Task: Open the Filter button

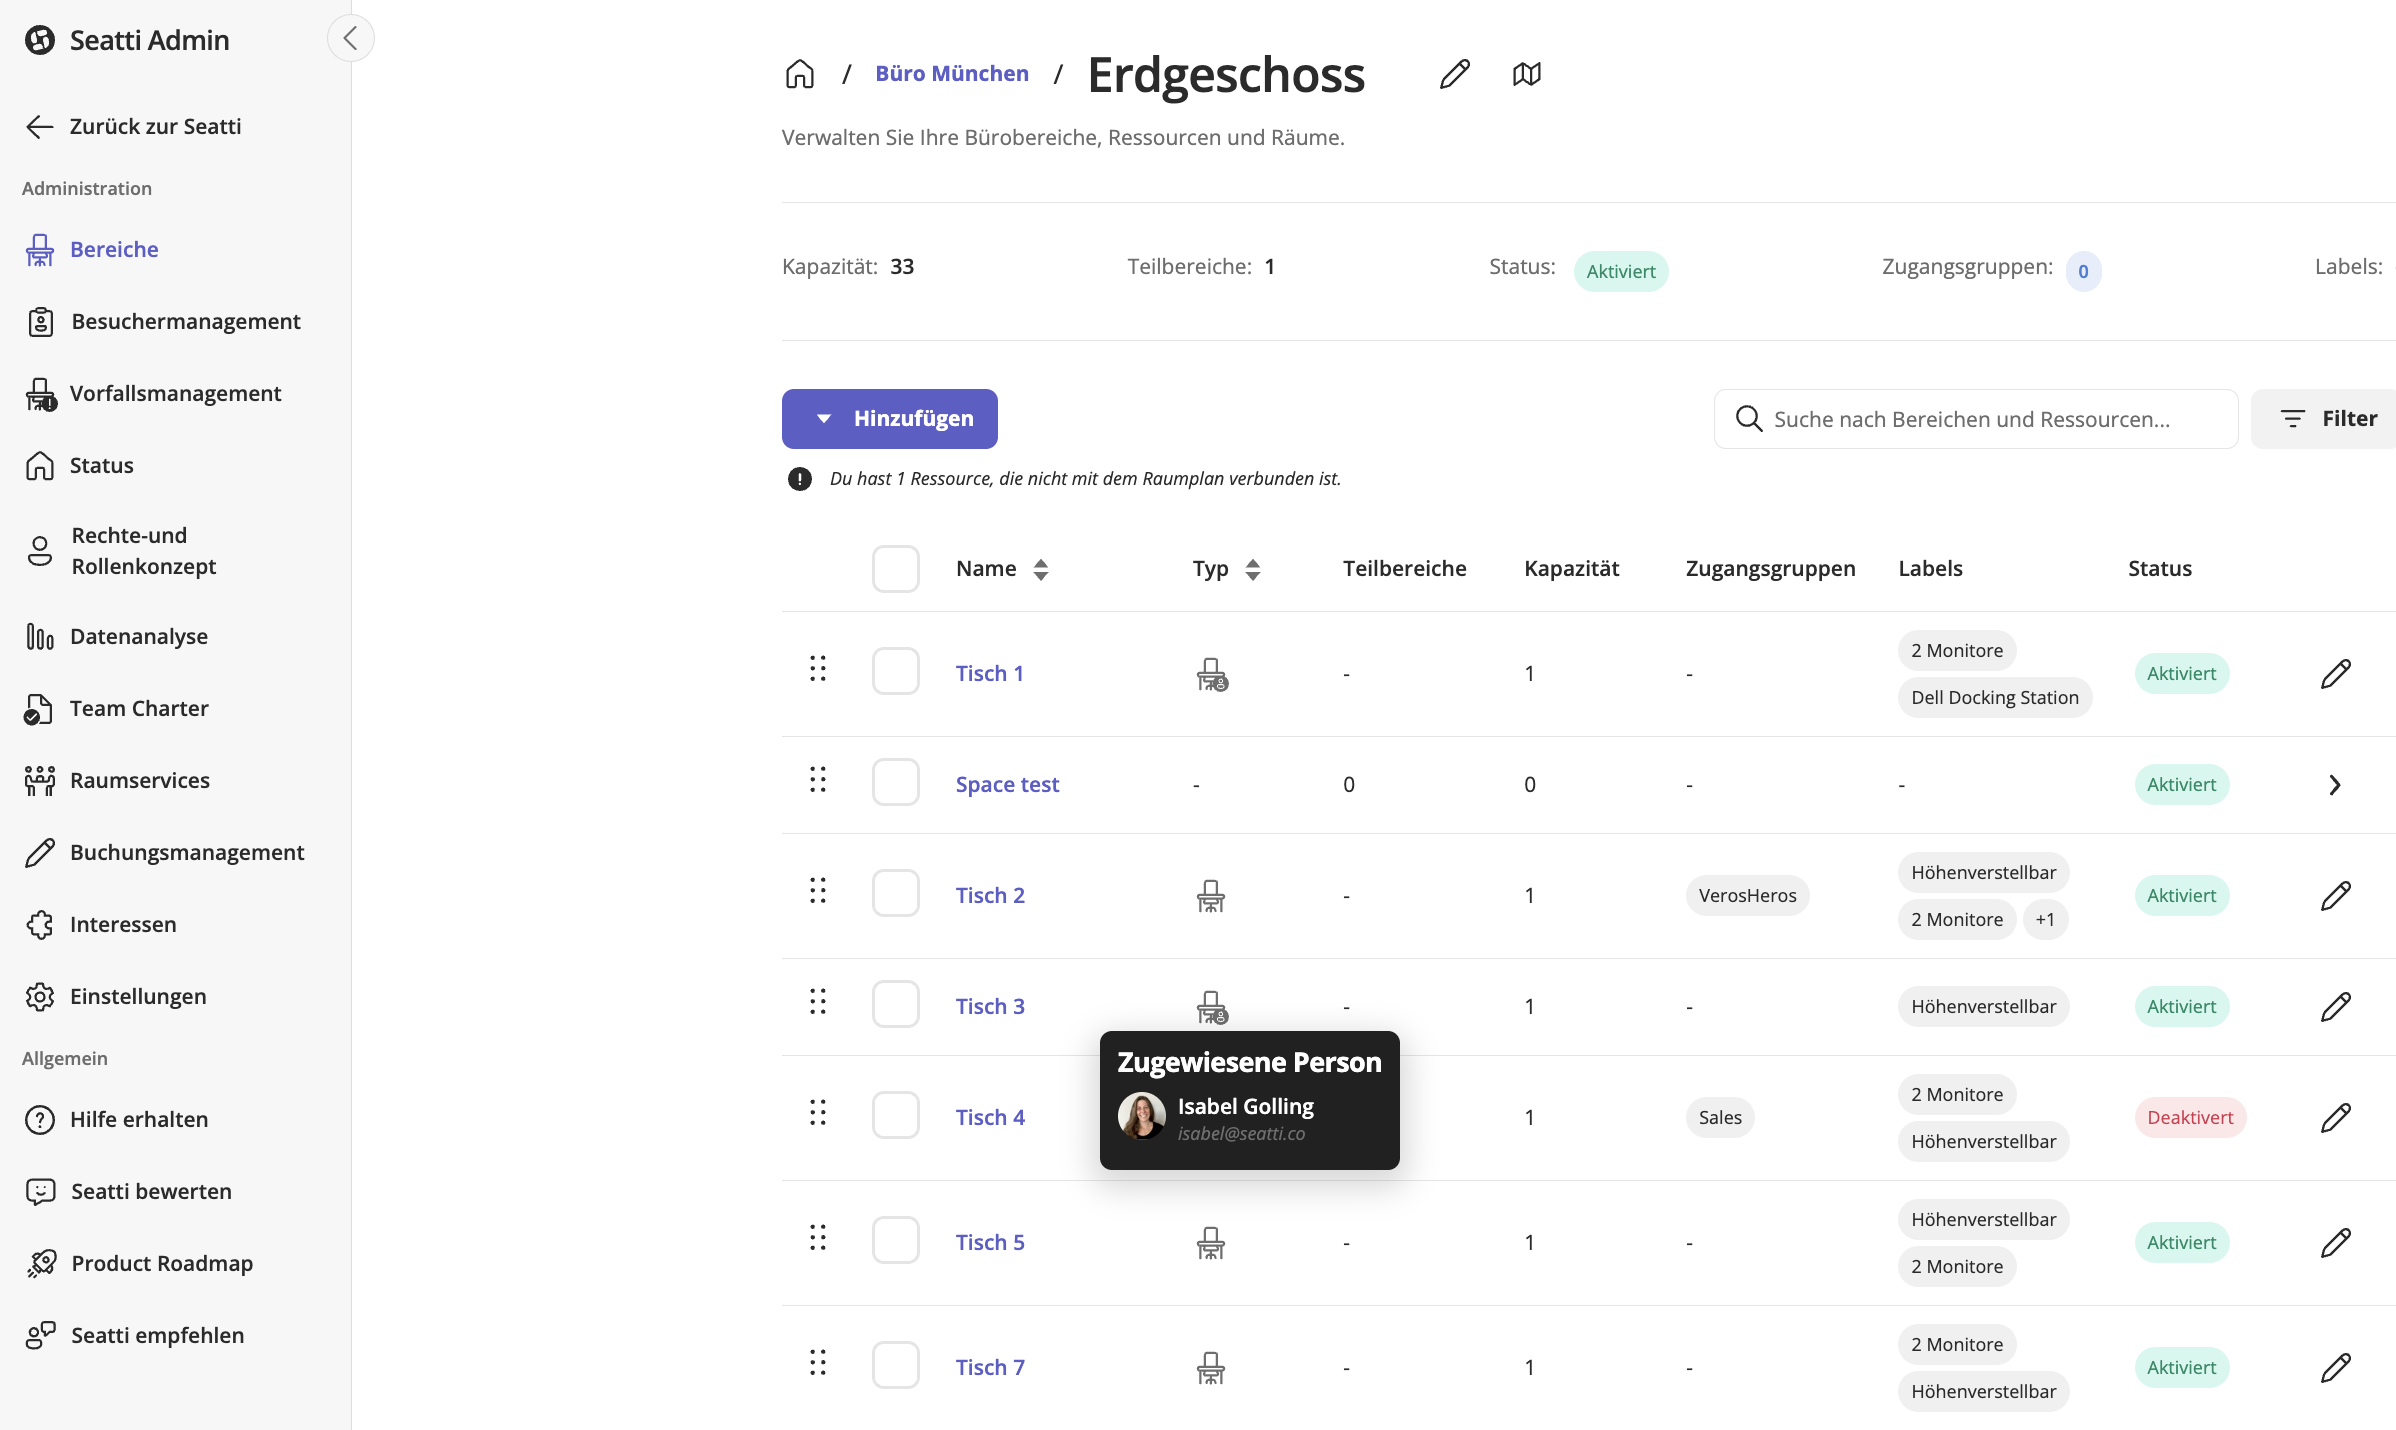Action: [2327, 419]
